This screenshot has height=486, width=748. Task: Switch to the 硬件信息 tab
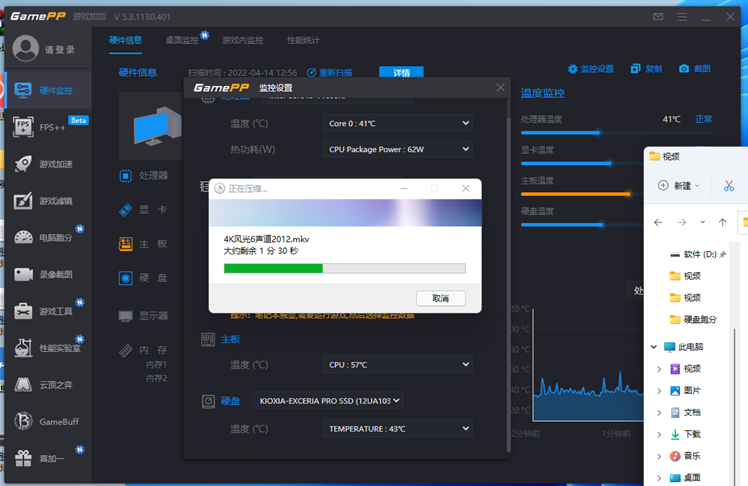coord(125,40)
